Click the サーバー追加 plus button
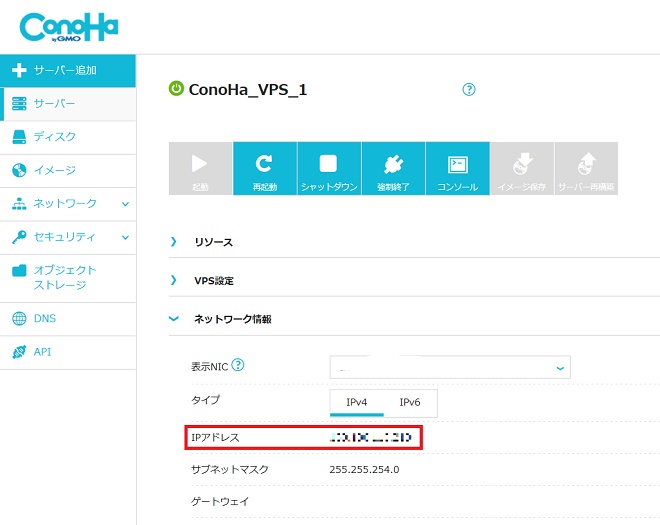Screen dimensions: 660x525 point(68,70)
